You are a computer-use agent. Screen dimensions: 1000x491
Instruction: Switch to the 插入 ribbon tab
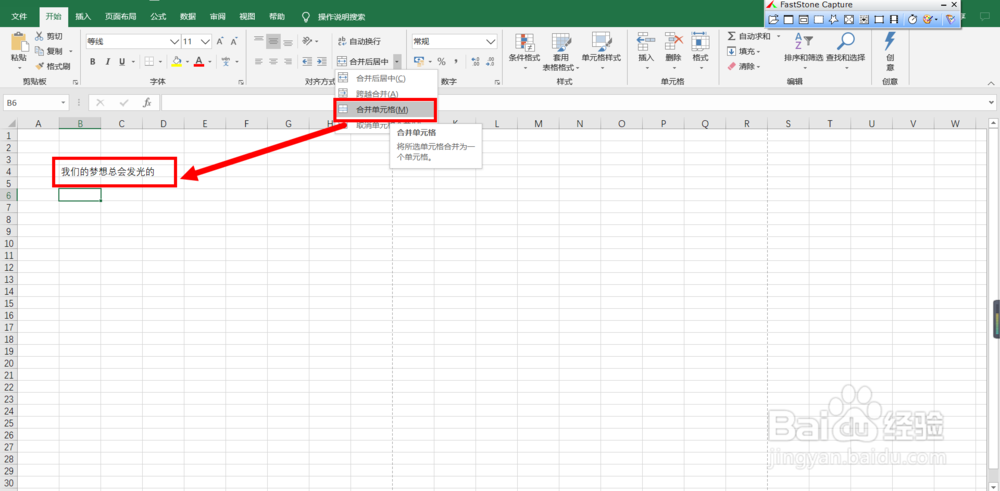[x=83, y=17]
